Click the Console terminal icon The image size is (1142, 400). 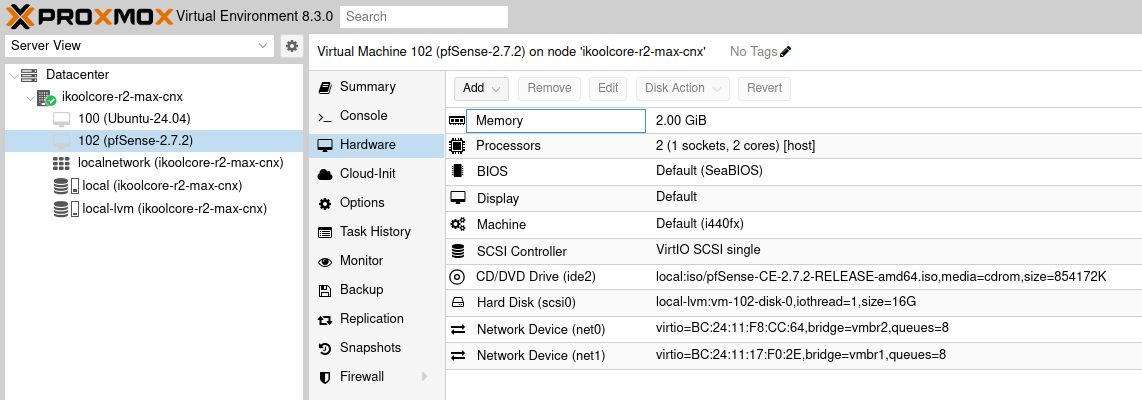pos(326,117)
